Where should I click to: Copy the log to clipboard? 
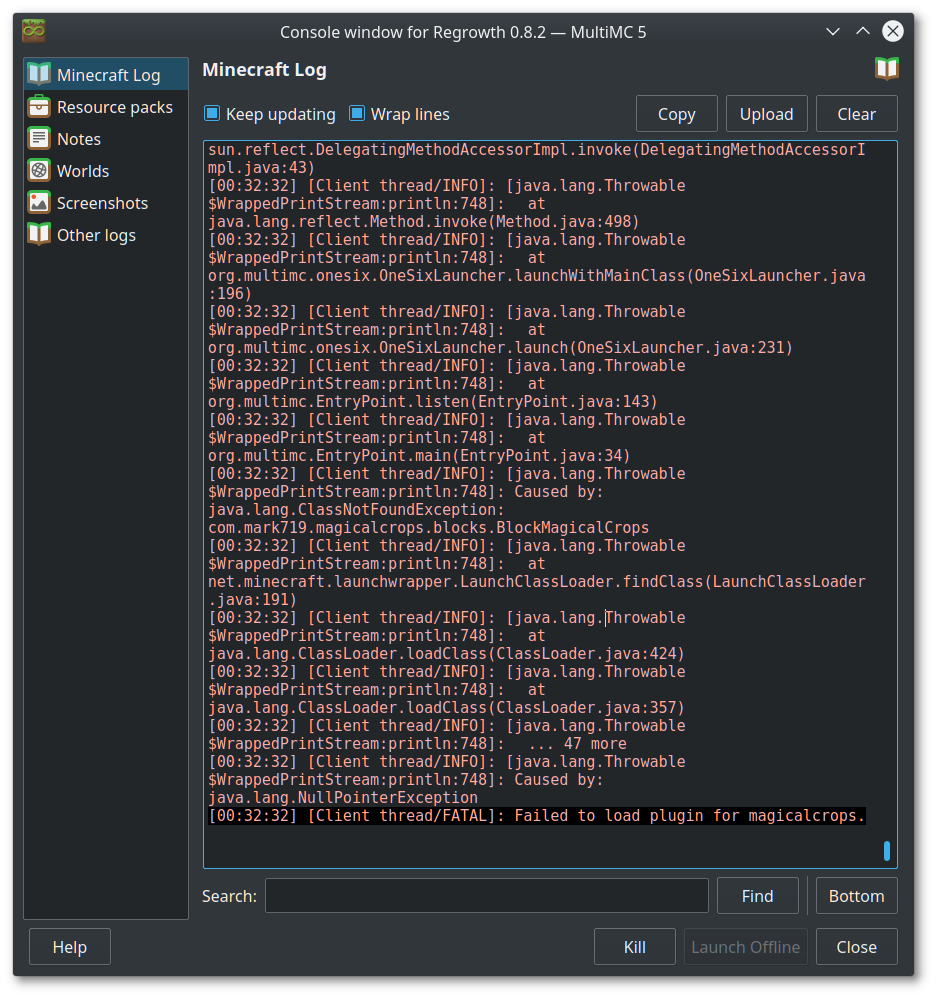(676, 114)
